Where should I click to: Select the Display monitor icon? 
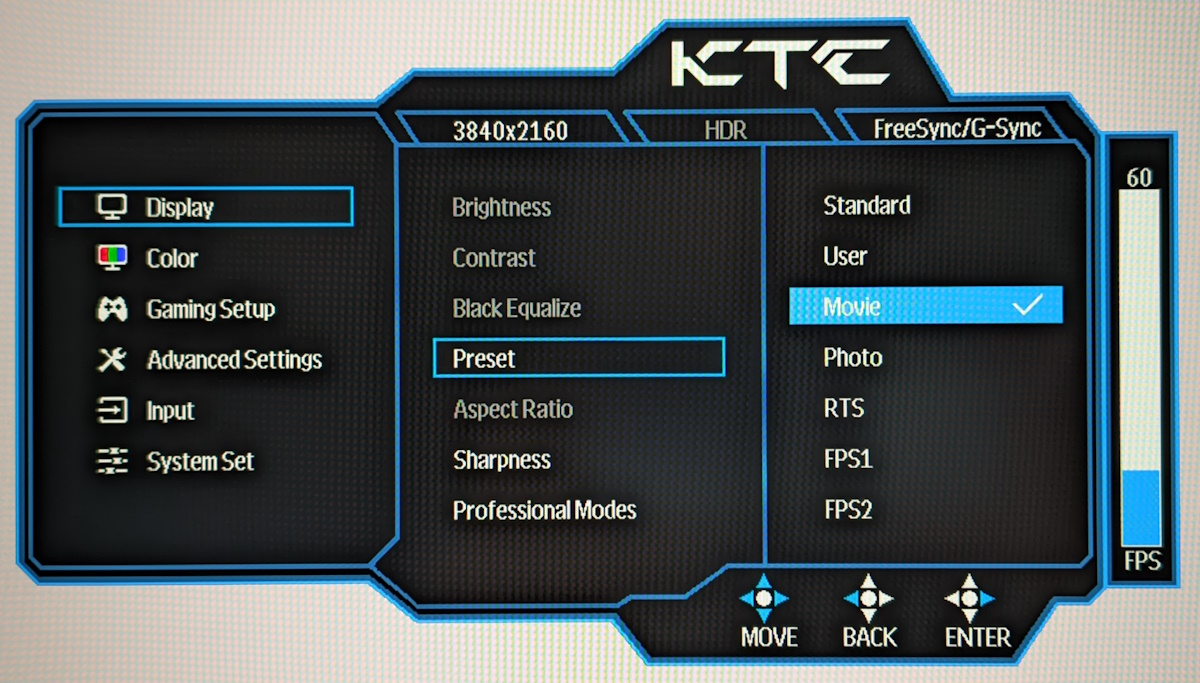pos(111,207)
